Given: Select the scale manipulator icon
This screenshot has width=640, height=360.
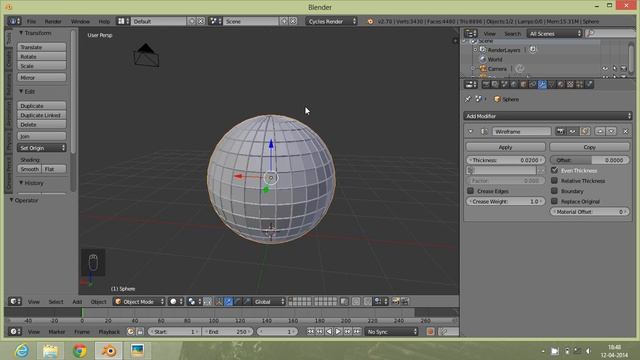Looking at the screenshot, I should click(x=247, y=302).
